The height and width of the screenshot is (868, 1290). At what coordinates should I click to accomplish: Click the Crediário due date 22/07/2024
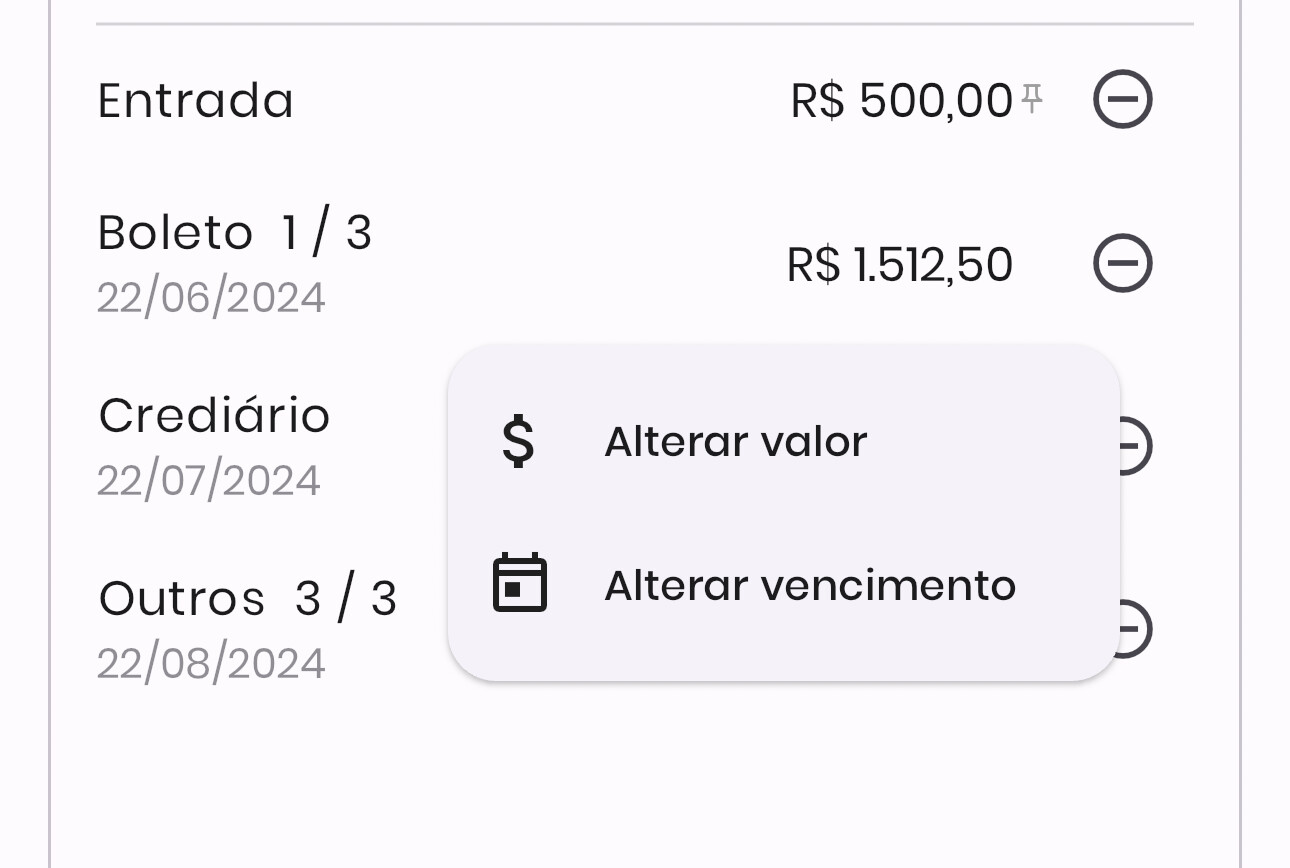click(x=209, y=481)
